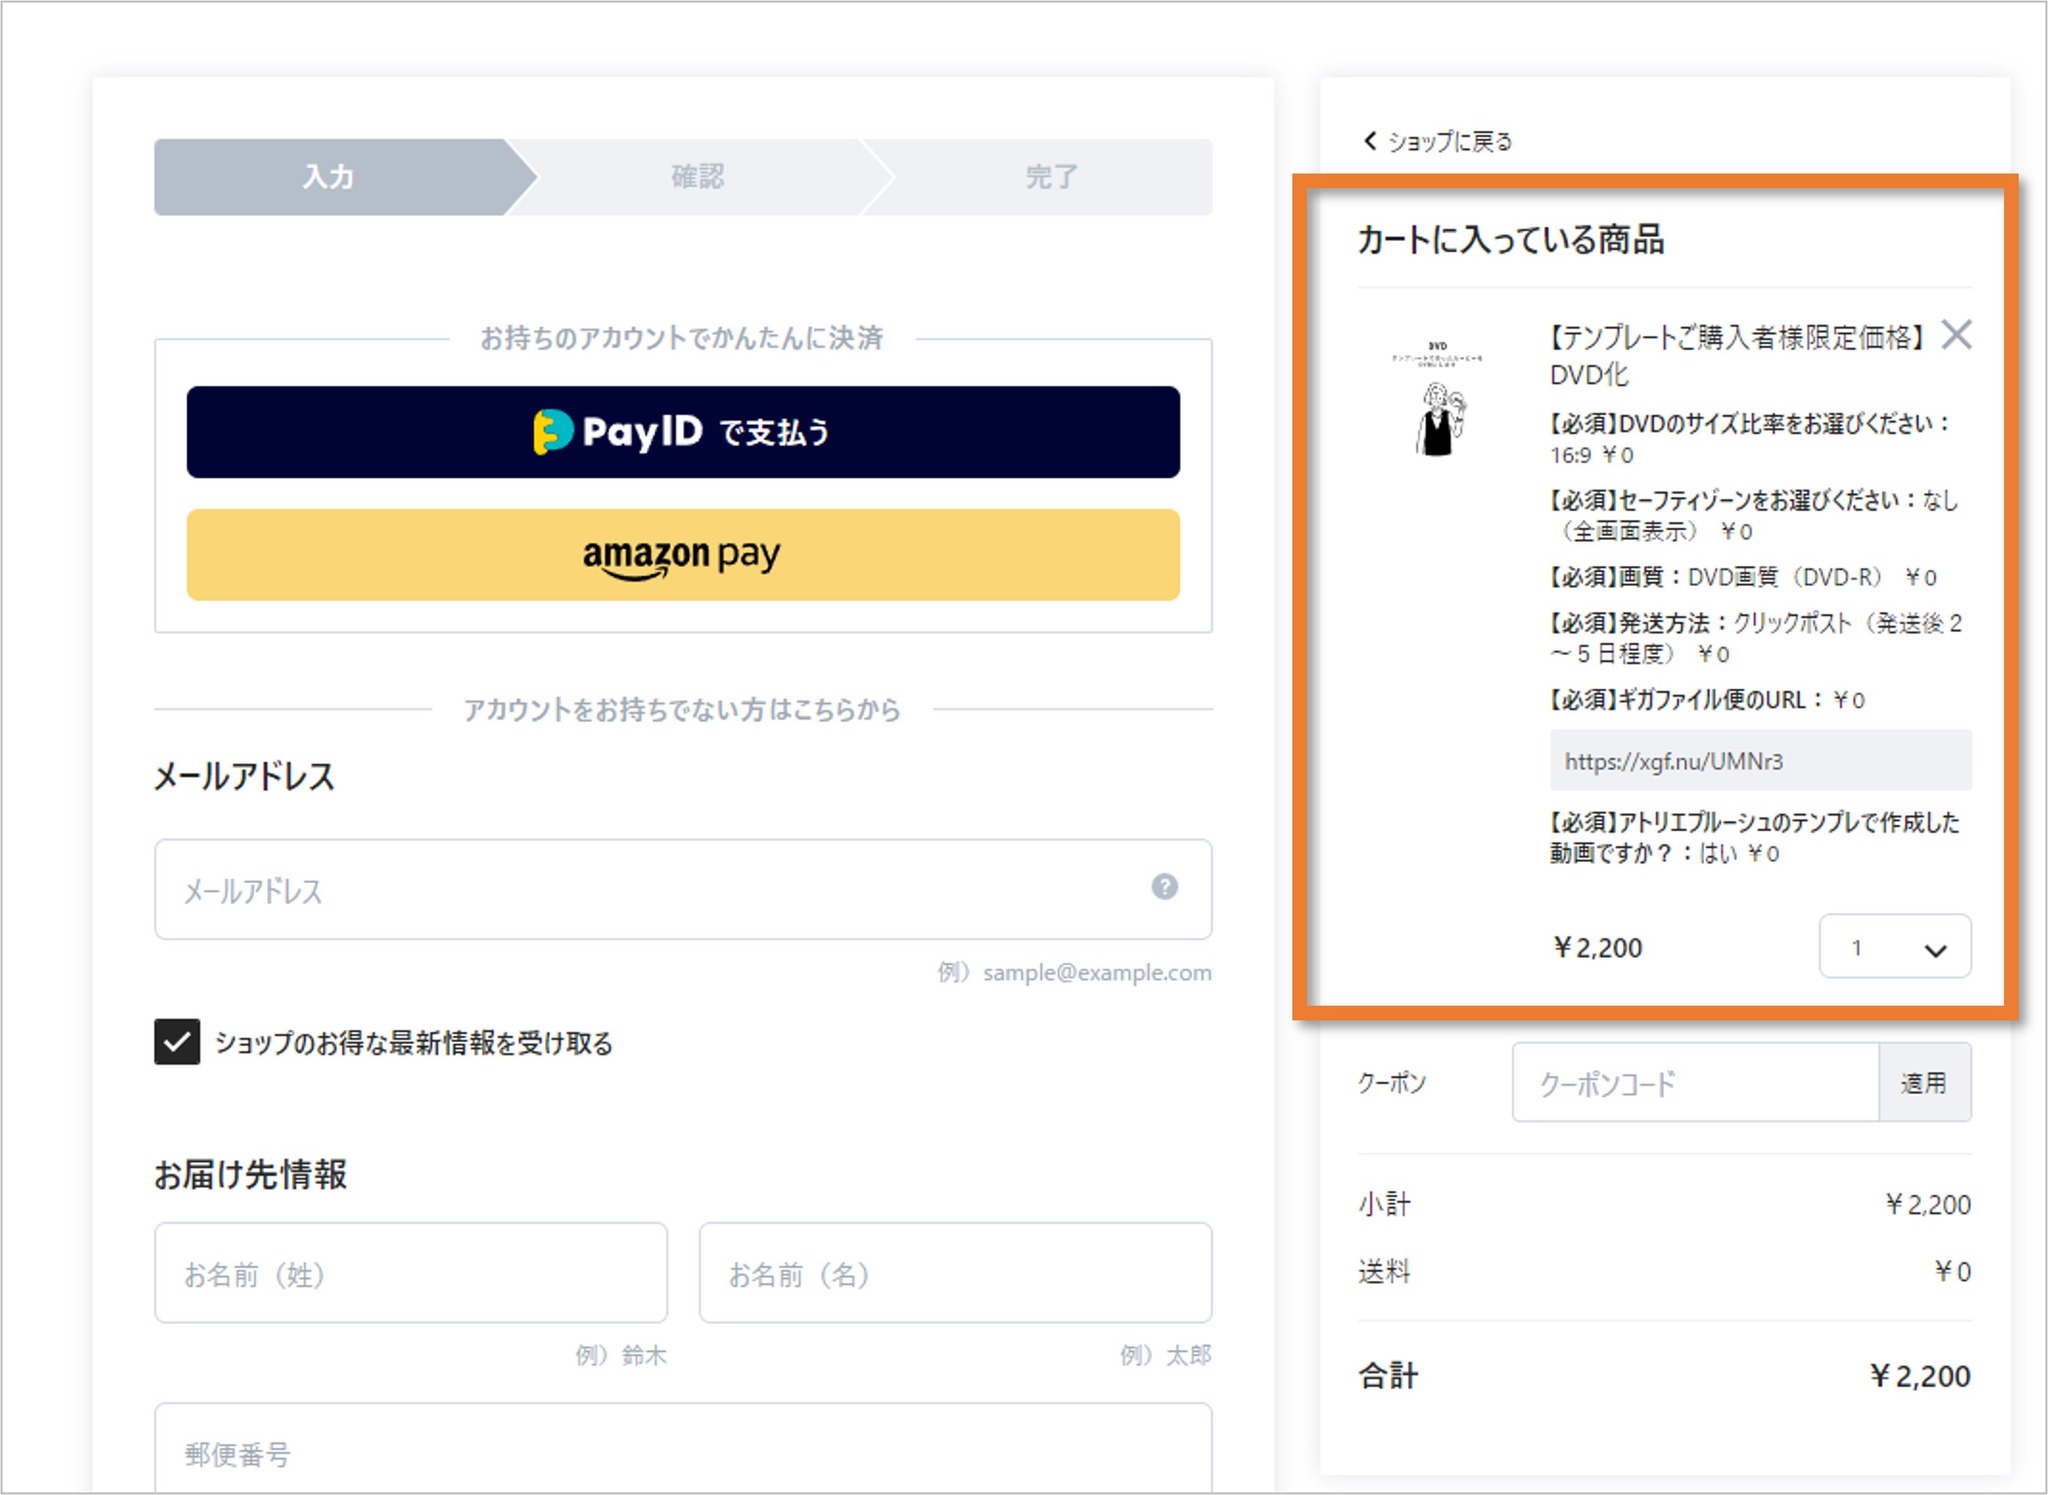
Task: Click the 小計 subtotal amount
Action: point(1927,1204)
